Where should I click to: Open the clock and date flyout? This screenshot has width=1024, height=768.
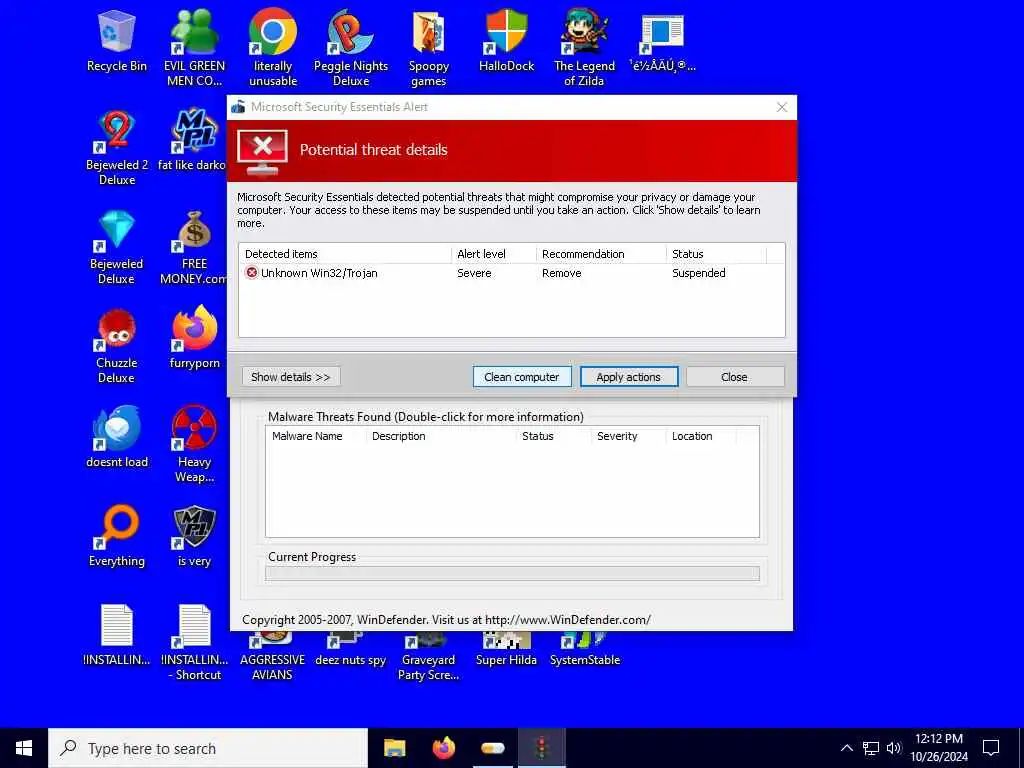pyautogui.click(x=939, y=748)
